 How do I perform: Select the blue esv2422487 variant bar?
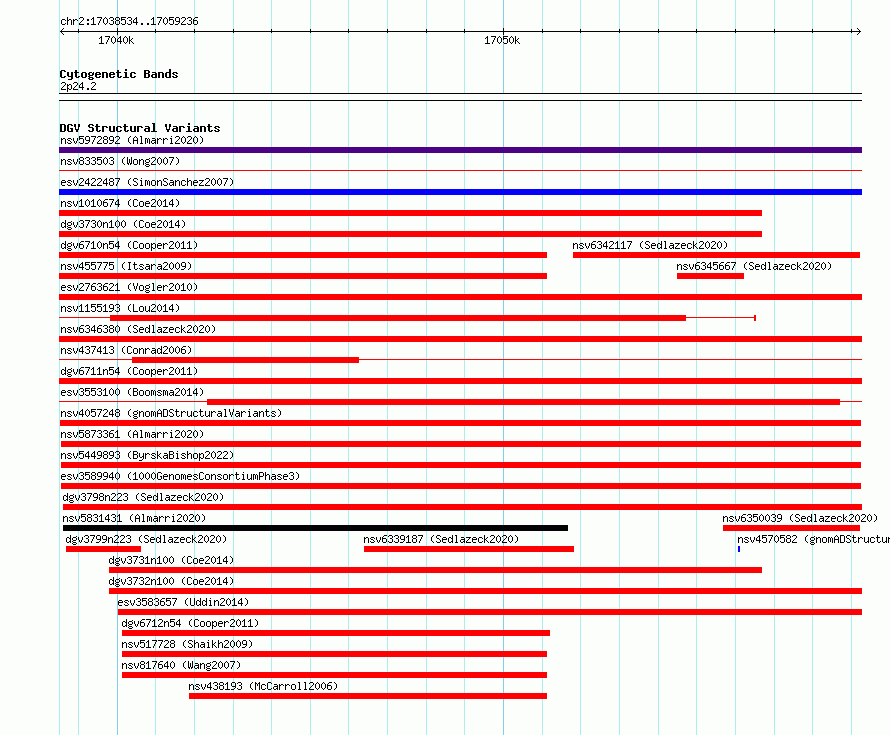[460, 192]
